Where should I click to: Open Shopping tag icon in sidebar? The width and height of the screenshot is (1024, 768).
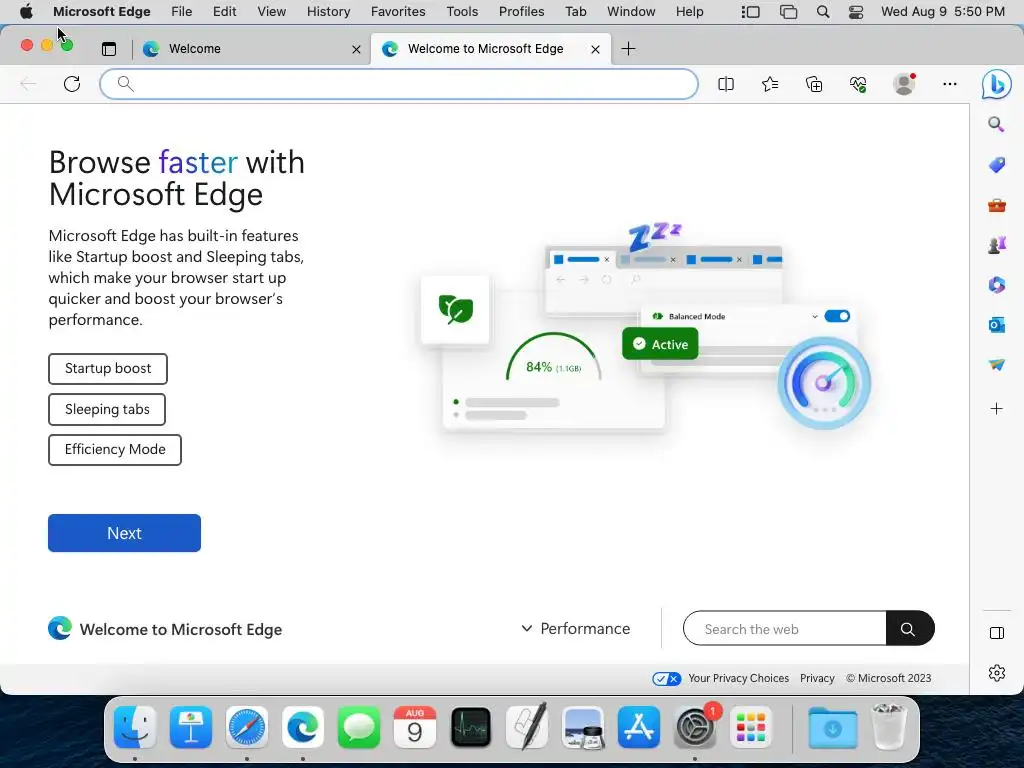997,165
